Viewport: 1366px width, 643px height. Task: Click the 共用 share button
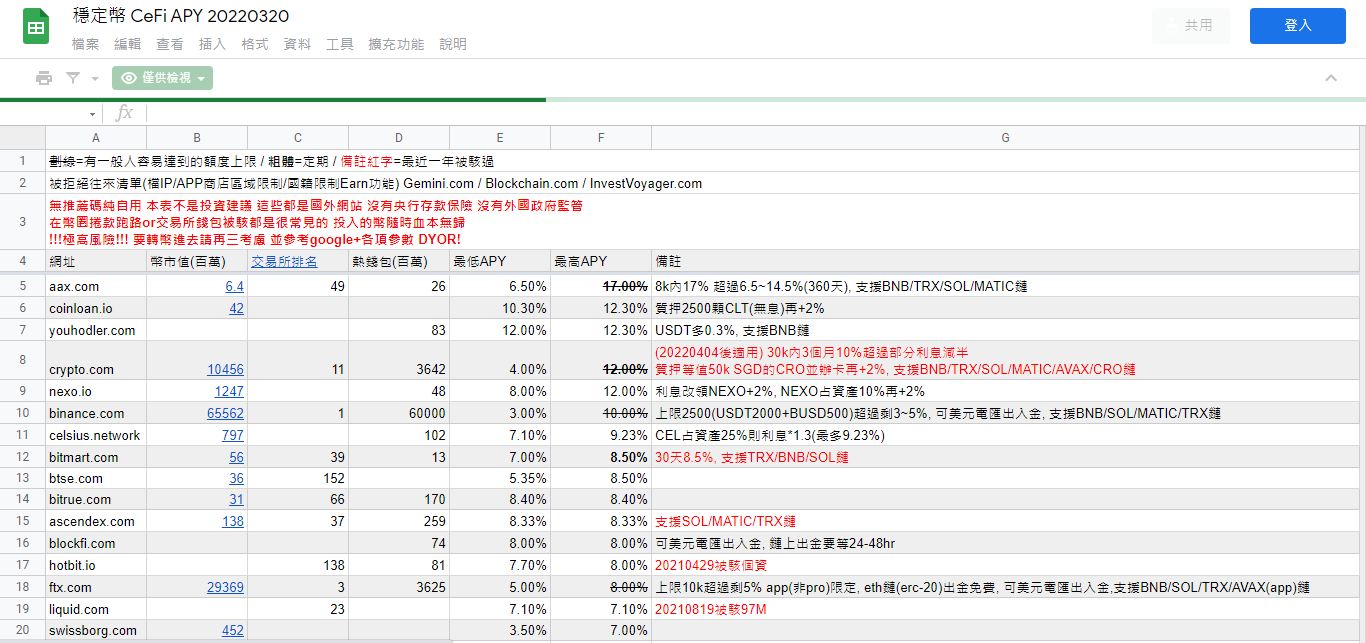coord(1191,26)
